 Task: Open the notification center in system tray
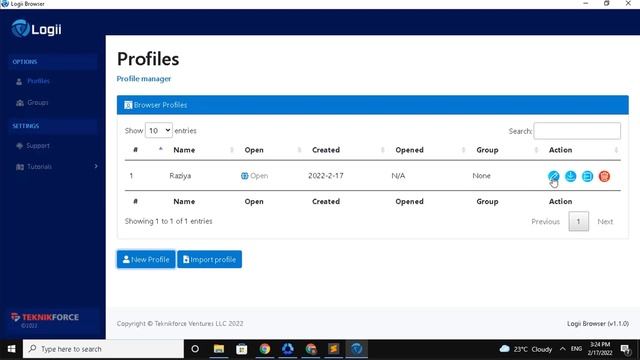[x=625, y=349]
